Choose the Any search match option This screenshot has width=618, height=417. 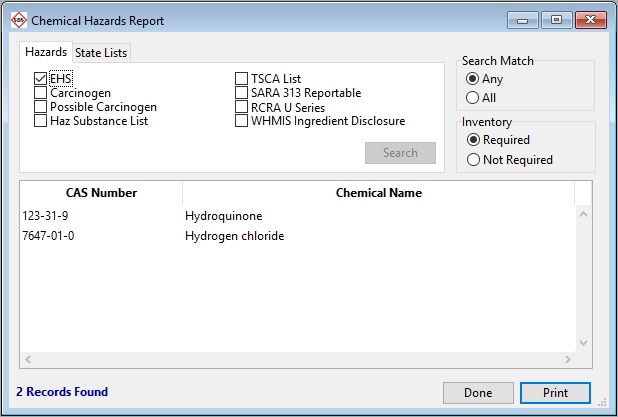click(473, 79)
